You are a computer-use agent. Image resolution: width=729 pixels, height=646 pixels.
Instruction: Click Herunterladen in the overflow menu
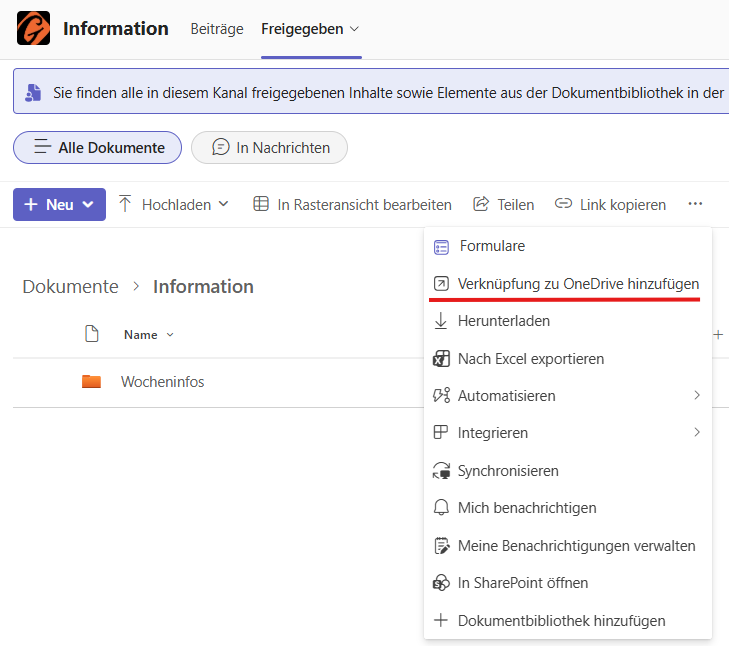click(x=503, y=321)
